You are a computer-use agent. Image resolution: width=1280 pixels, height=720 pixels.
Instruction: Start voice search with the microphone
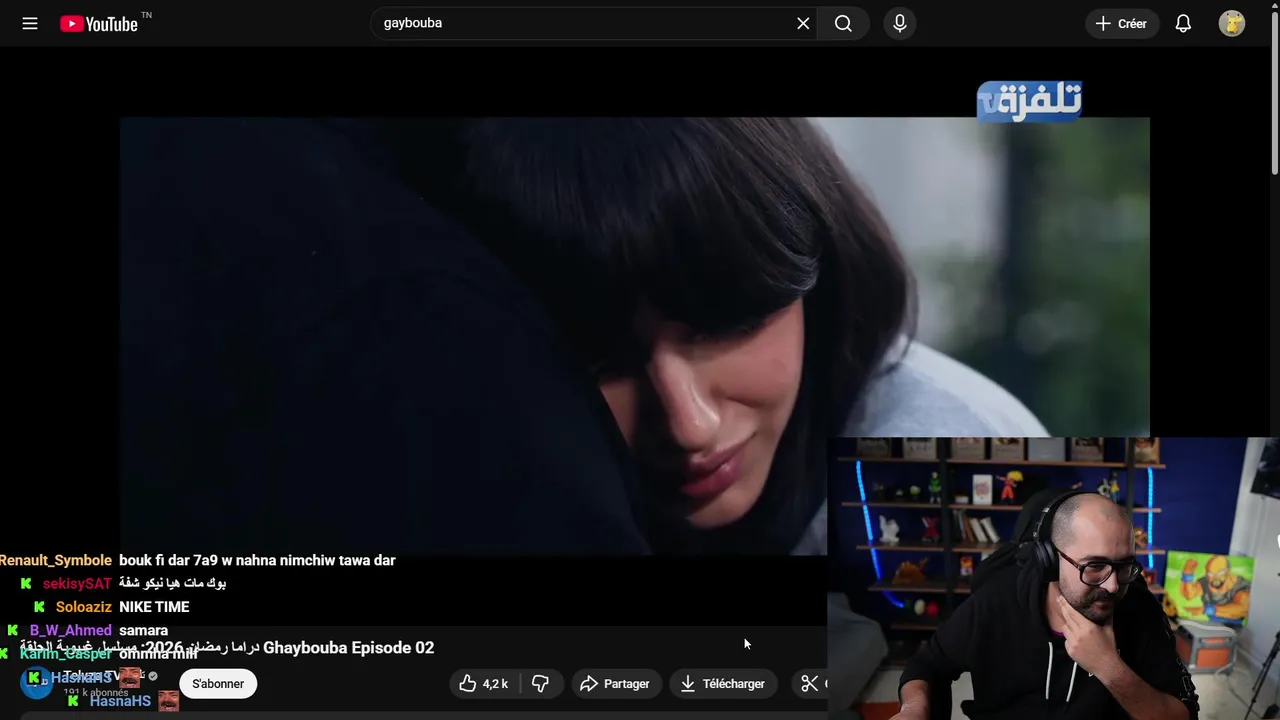900,23
